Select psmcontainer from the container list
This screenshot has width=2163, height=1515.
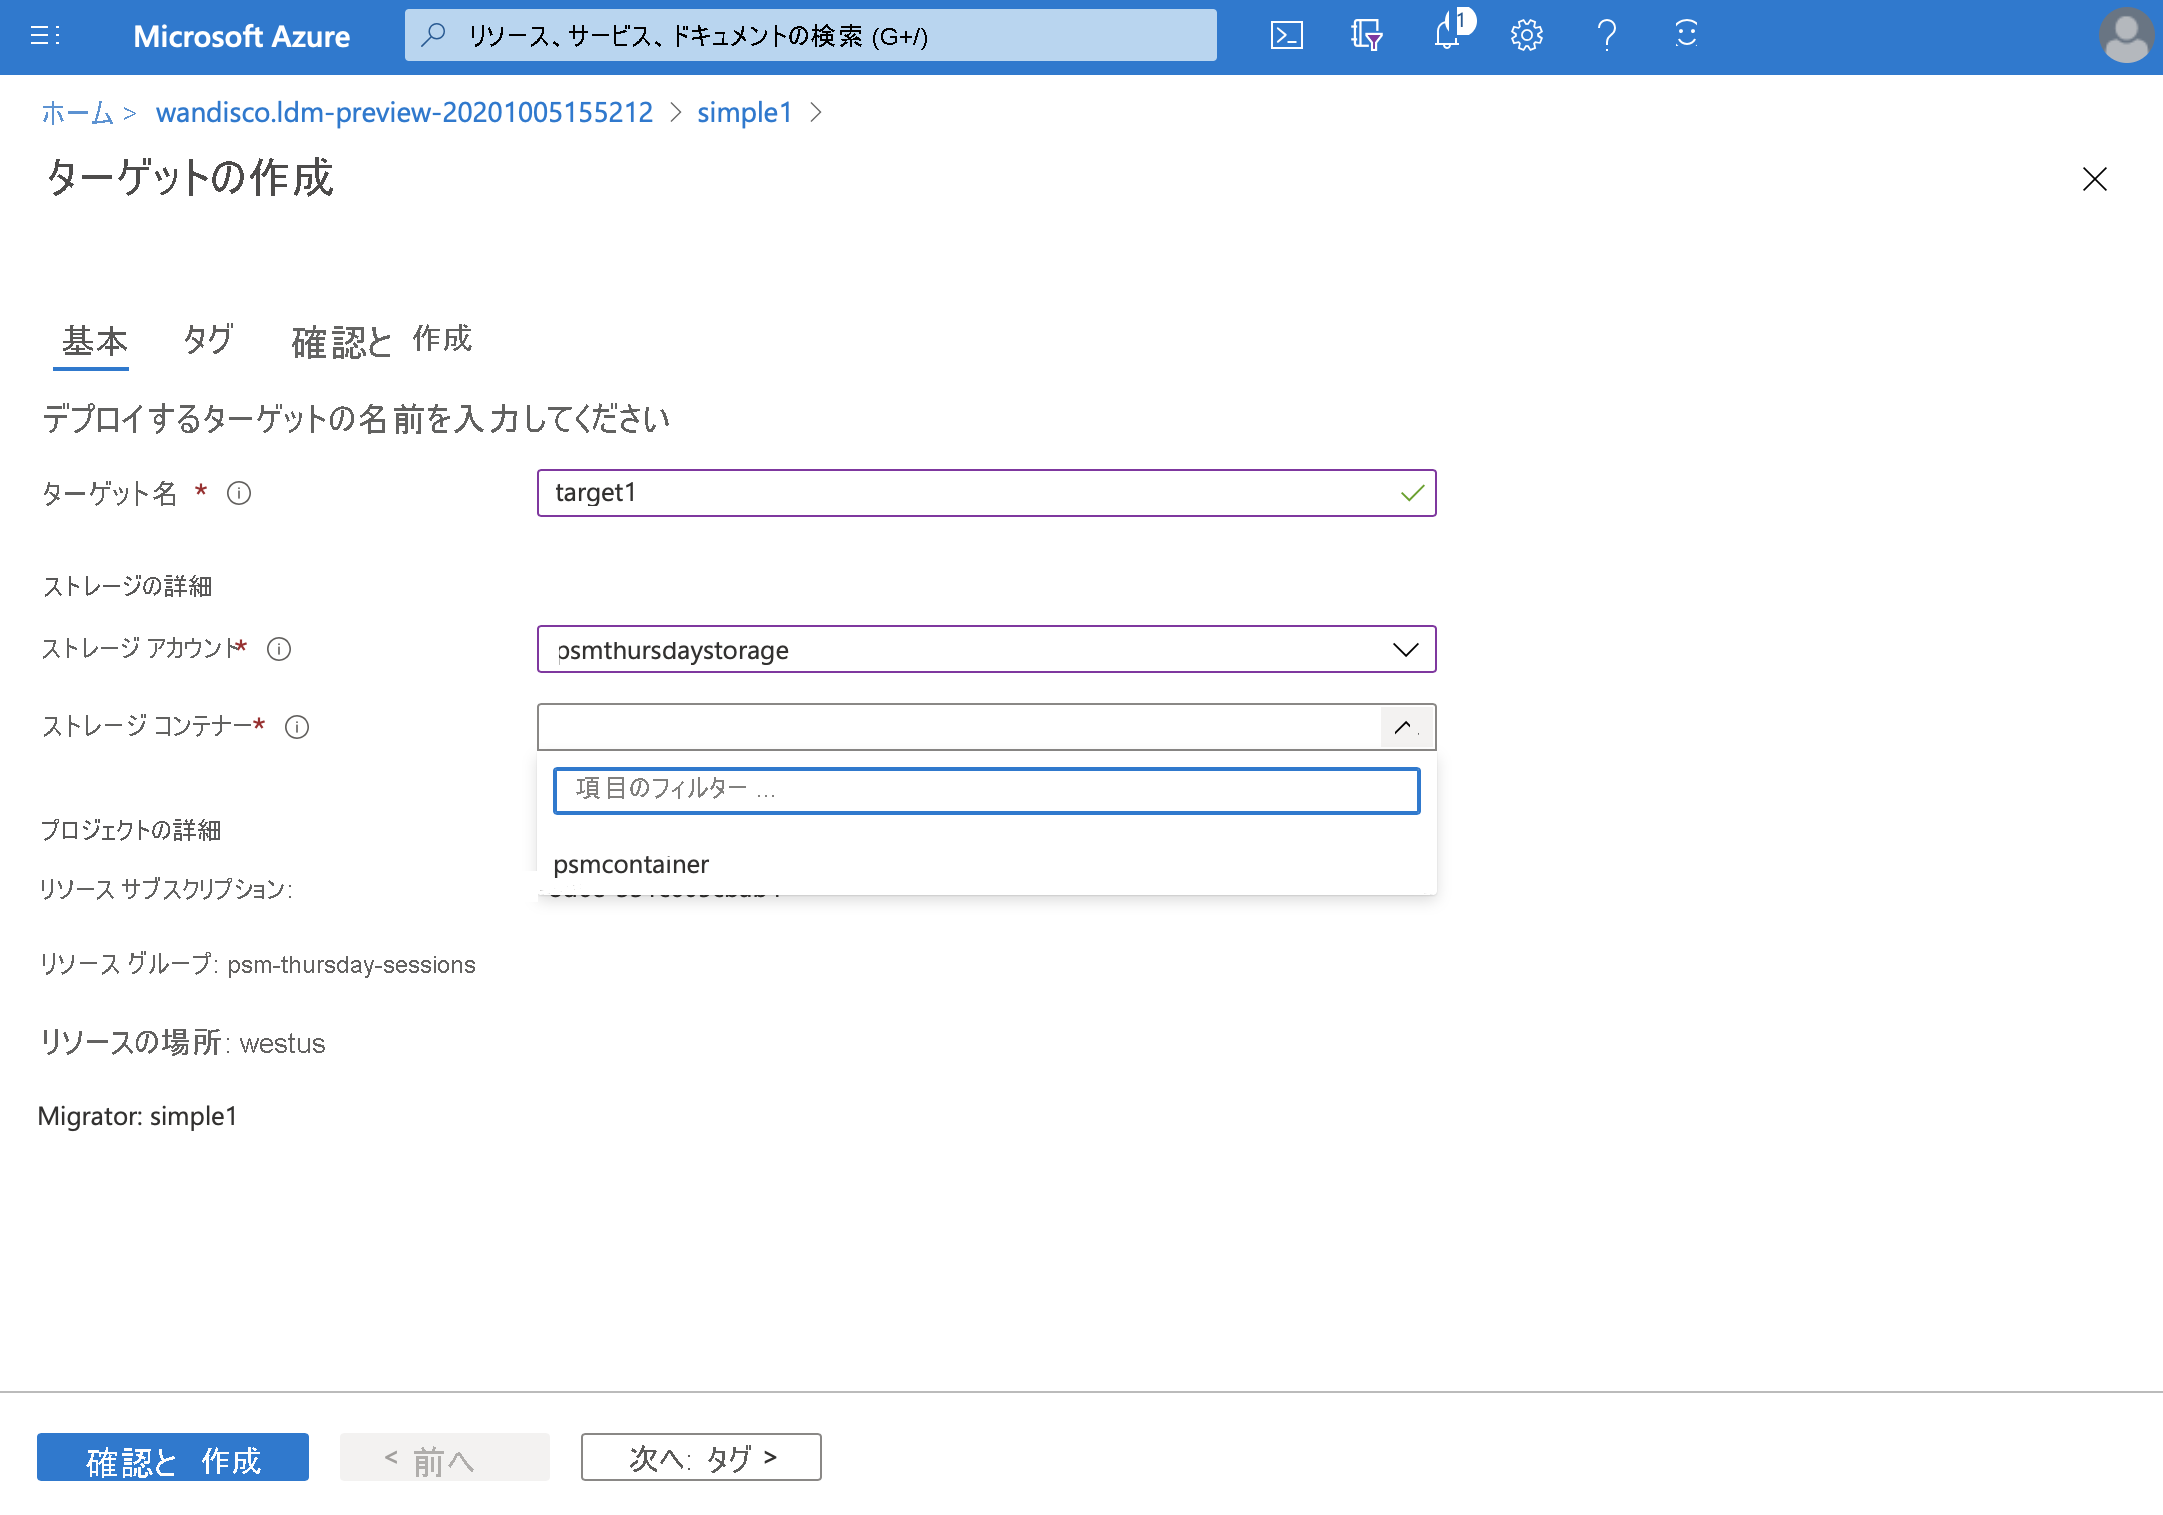631,864
